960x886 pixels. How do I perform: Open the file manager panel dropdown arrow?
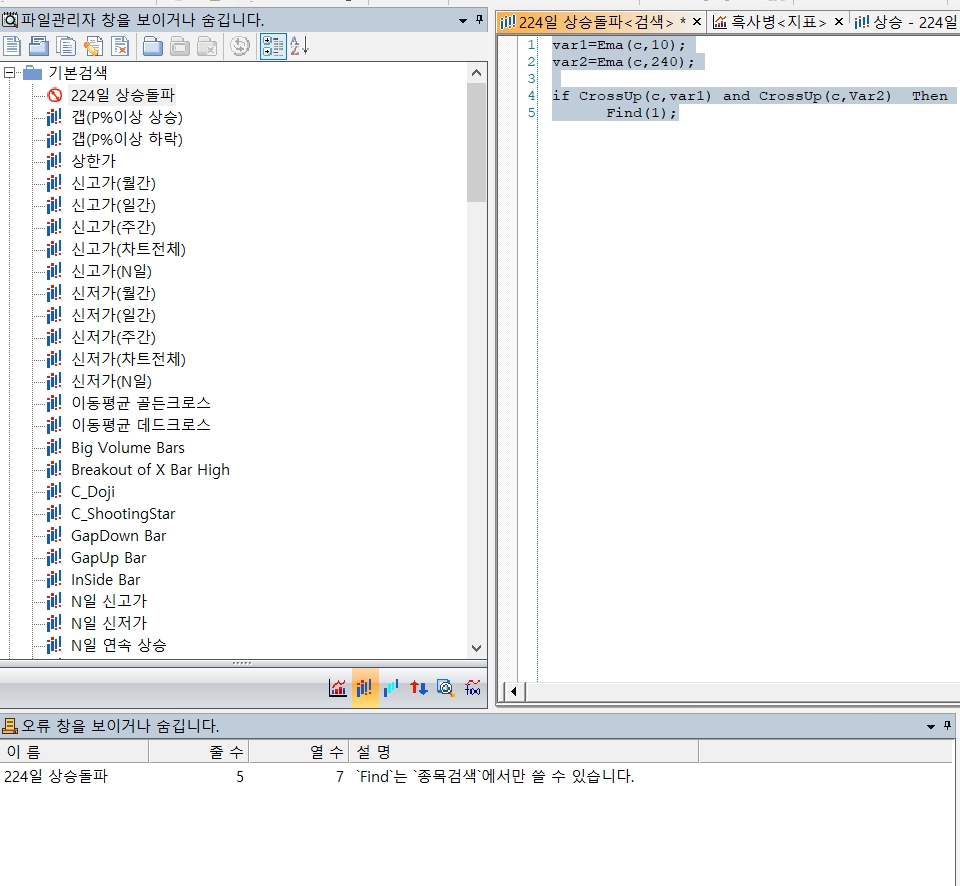point(462,20)
